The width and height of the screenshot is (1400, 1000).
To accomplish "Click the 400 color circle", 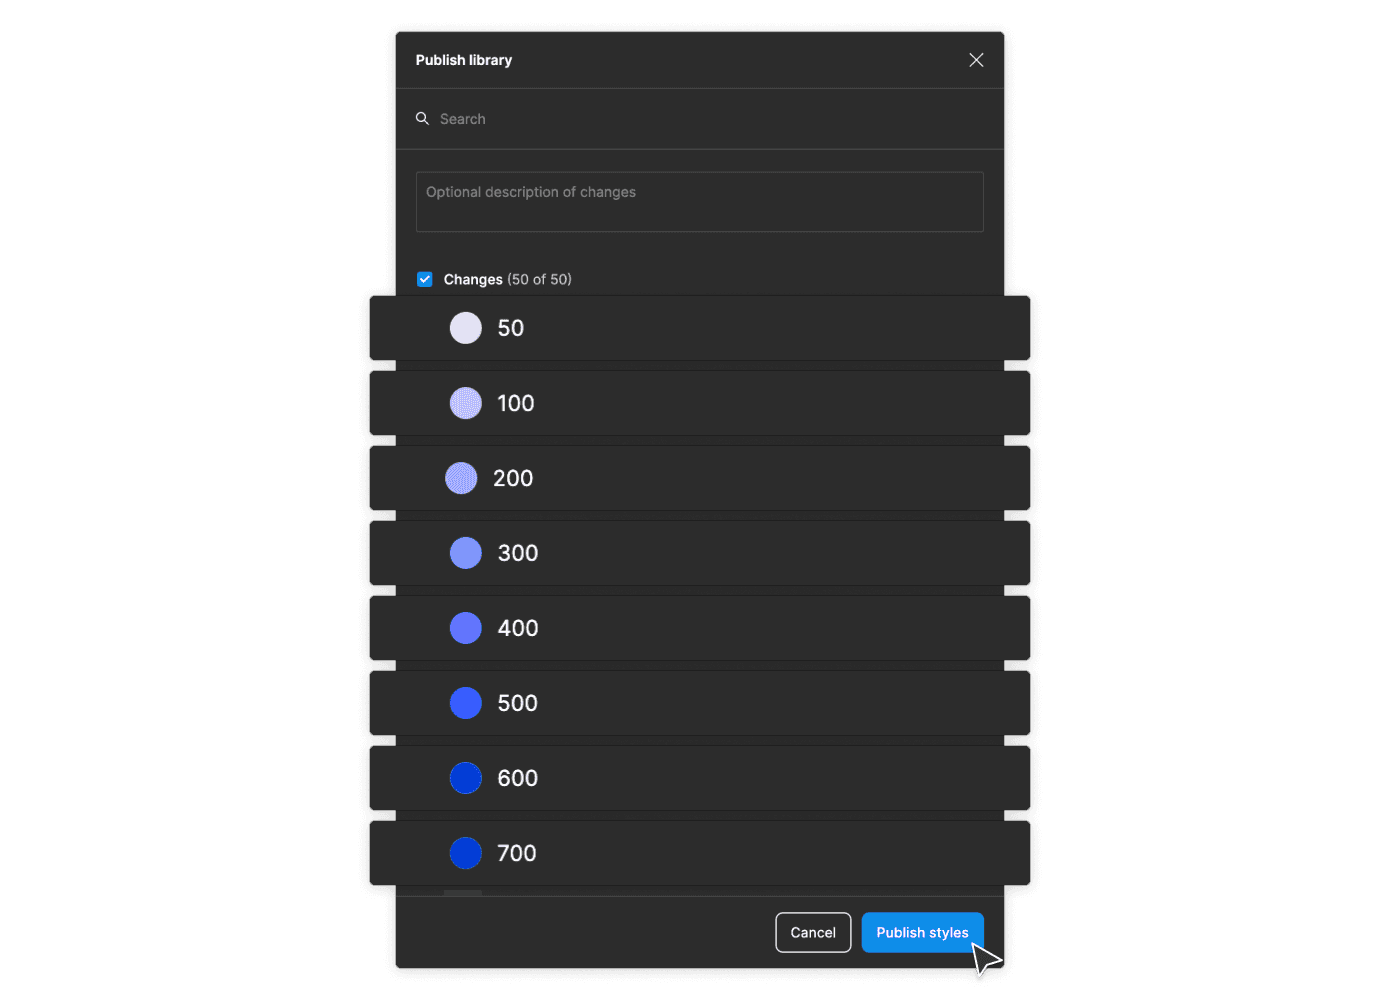I will pyautogui.click(x=465, y=628).
